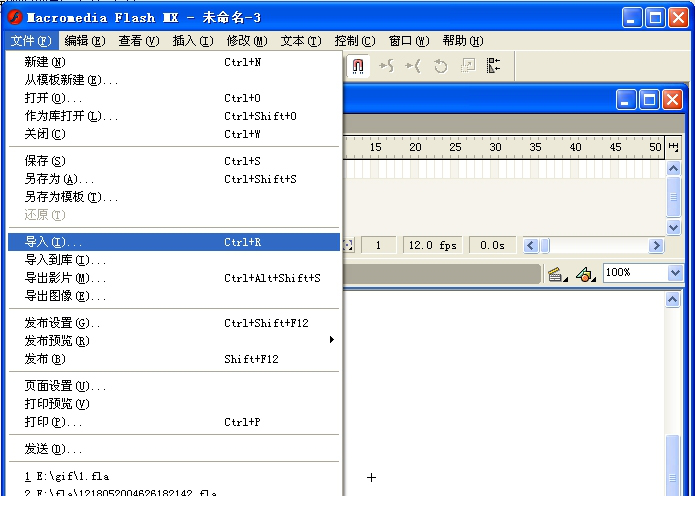The height and width of the screenshot is (515, 695).
Task: Click the timeline horizontal scroll left arrow
Action: (x=531, y=245)
